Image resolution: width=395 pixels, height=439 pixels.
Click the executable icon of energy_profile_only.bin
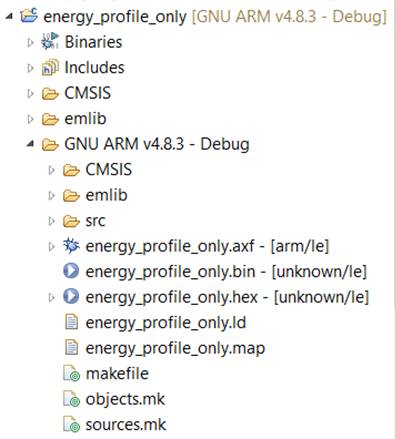(x=71, y=271)
